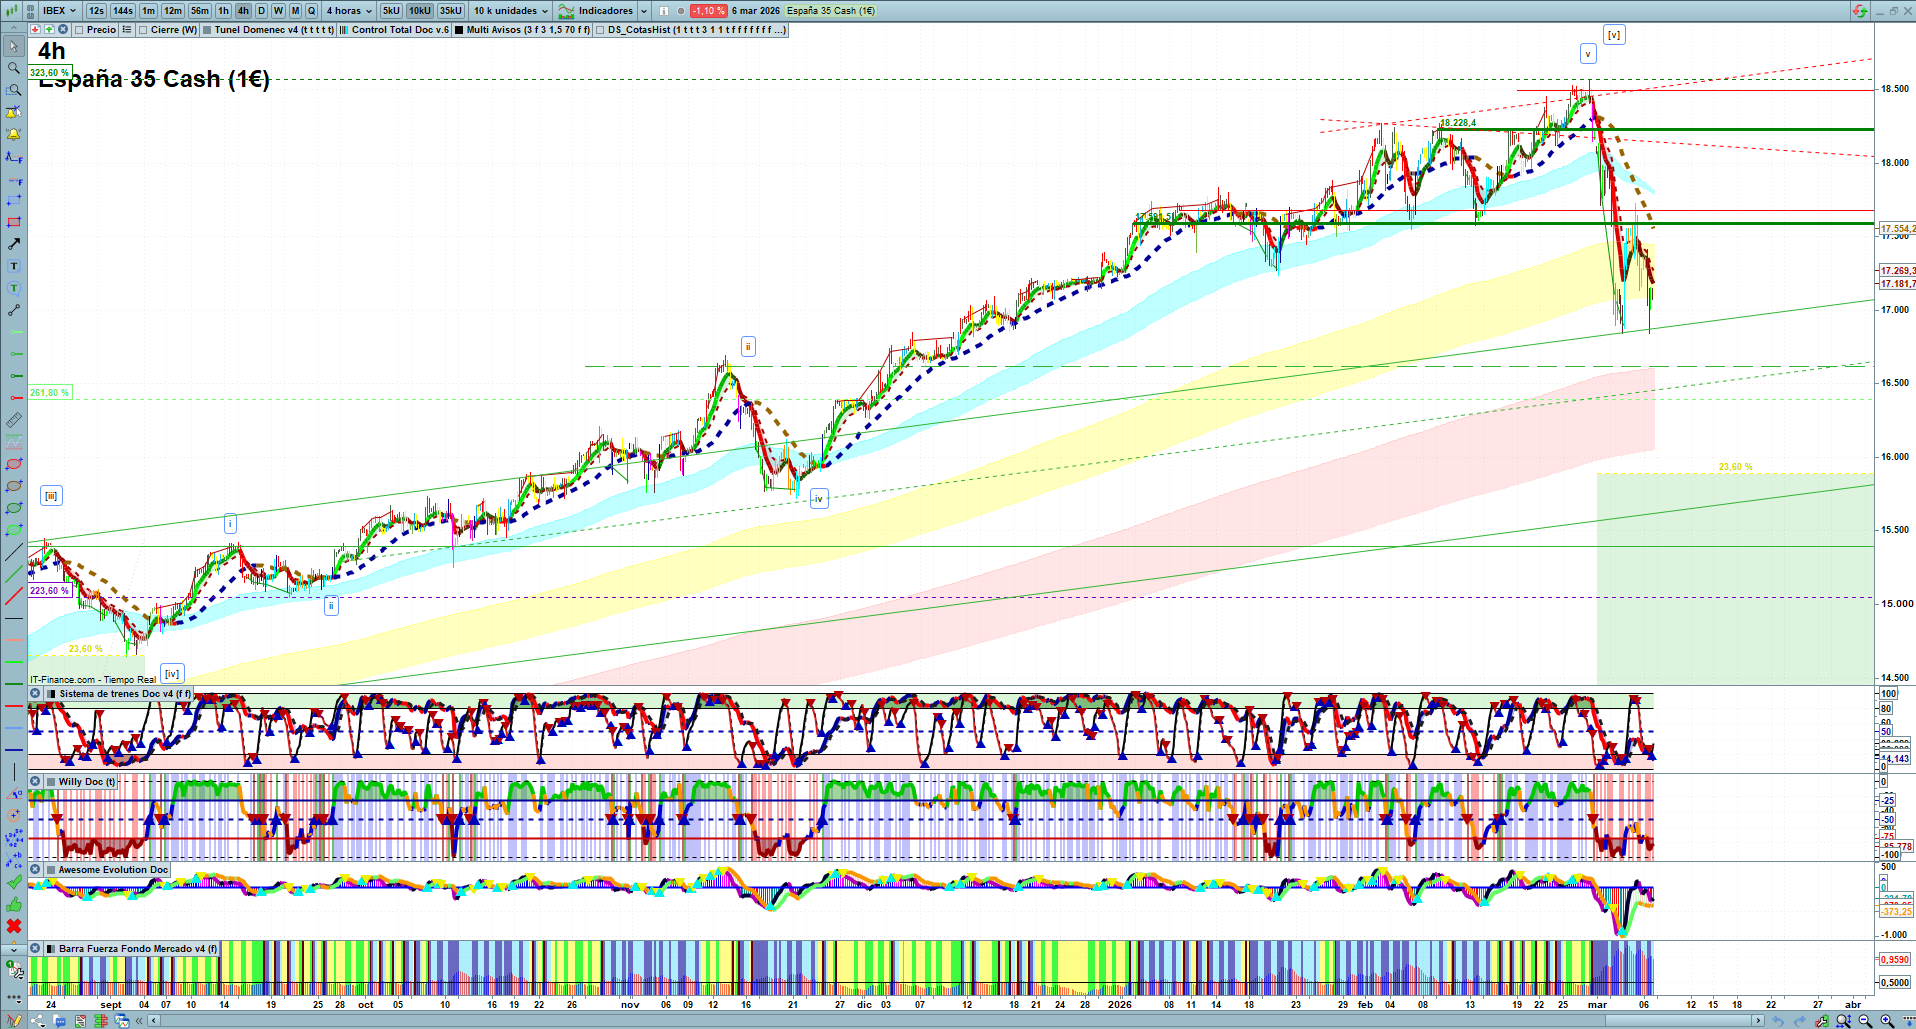
Task: Switch to the D daily timeframe
Action: click(261, 11)
